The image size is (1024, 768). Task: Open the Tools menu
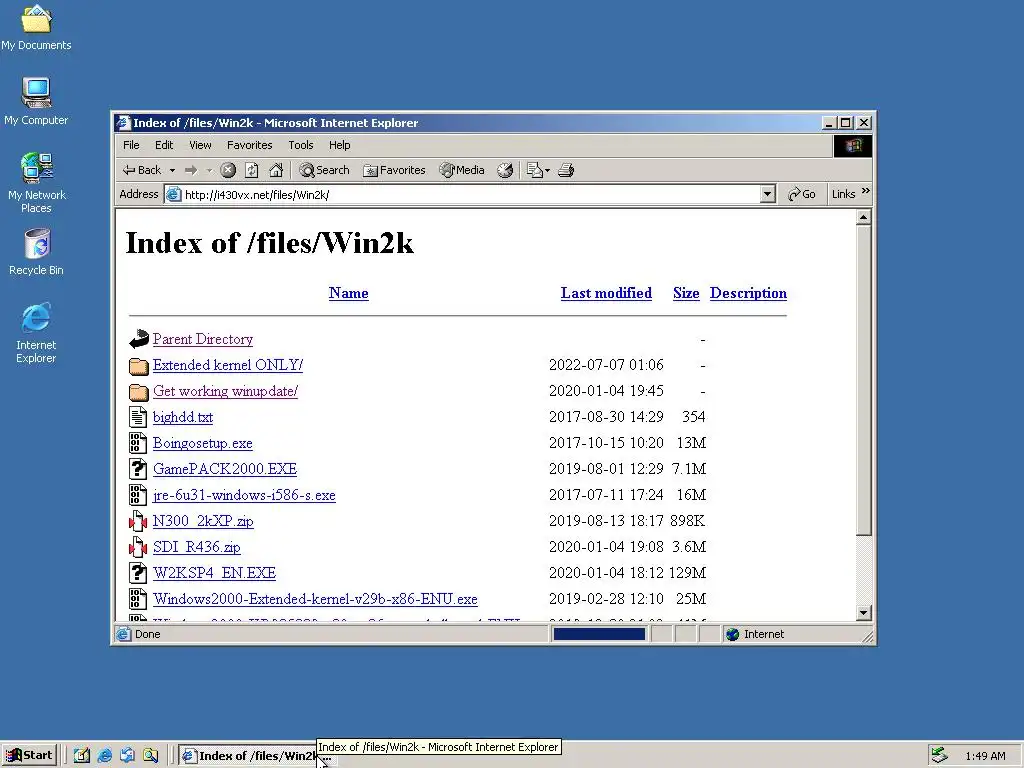pyautogui.click(x=301, y=145)
